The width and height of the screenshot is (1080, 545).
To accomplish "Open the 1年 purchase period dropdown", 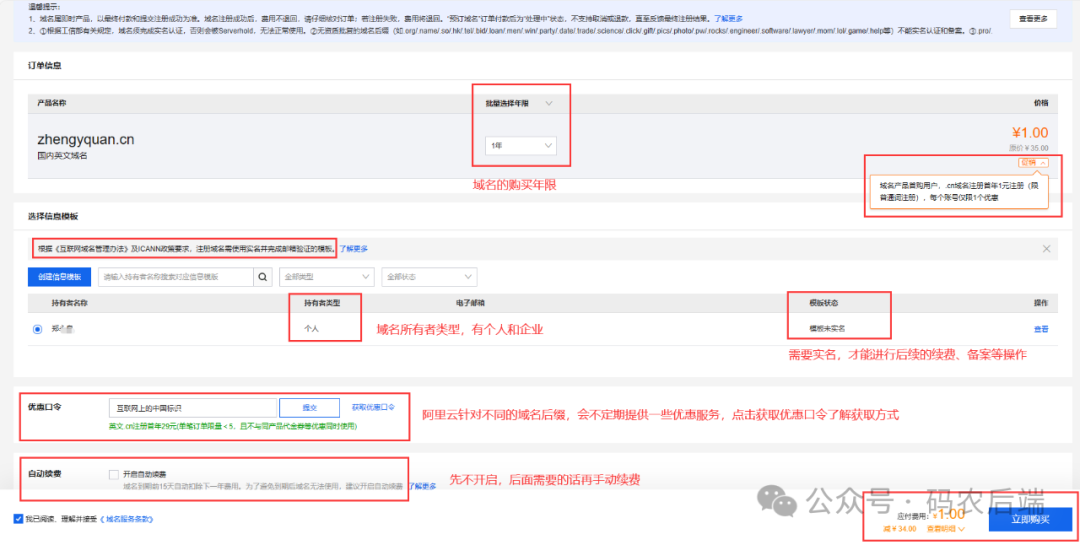I will tap(521, 146).
